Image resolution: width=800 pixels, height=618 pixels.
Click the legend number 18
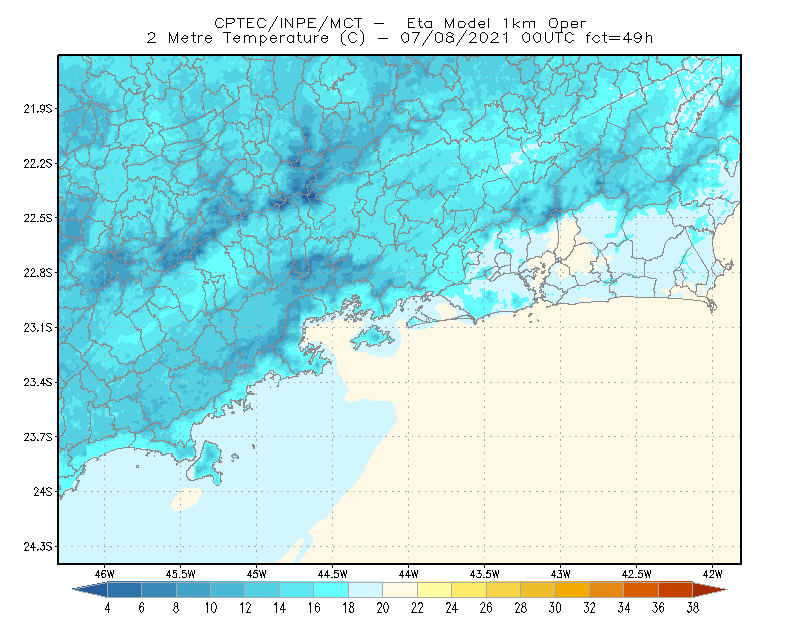(x=348, y=608)
